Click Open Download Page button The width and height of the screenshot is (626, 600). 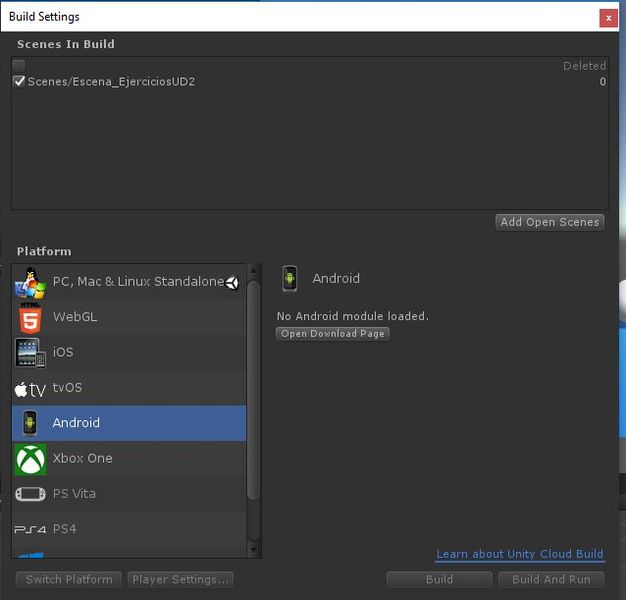333,334
